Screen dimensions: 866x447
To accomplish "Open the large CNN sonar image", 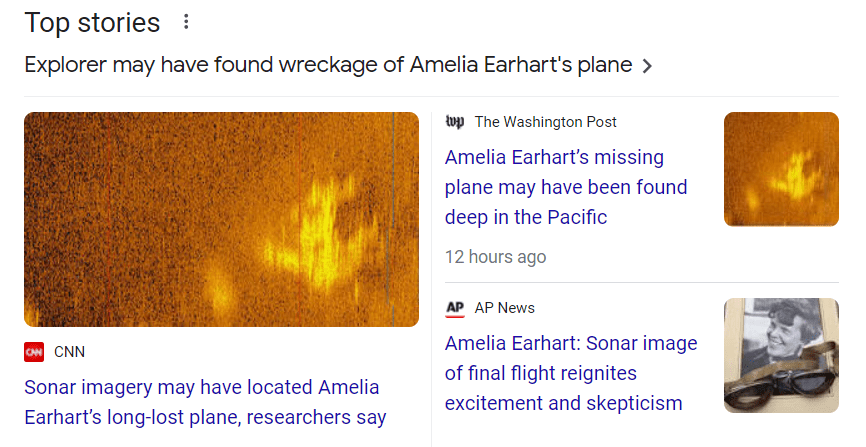I will pyautogui.click(x=221, y=219).
